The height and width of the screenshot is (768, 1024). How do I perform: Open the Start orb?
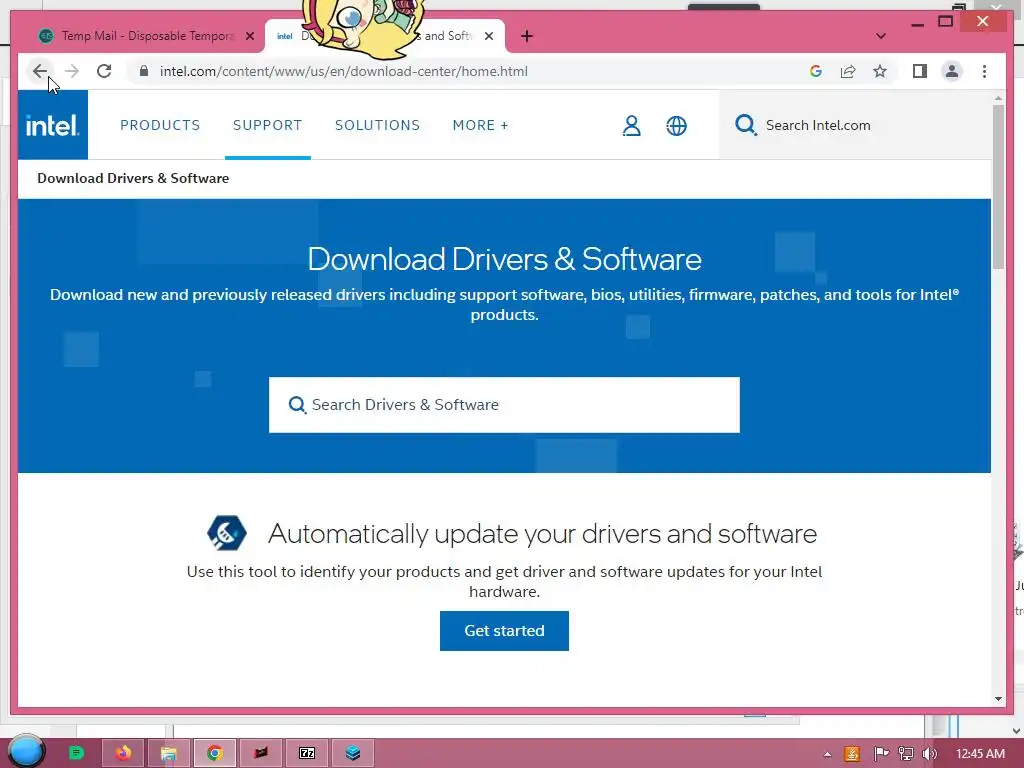tap(26, 751)
